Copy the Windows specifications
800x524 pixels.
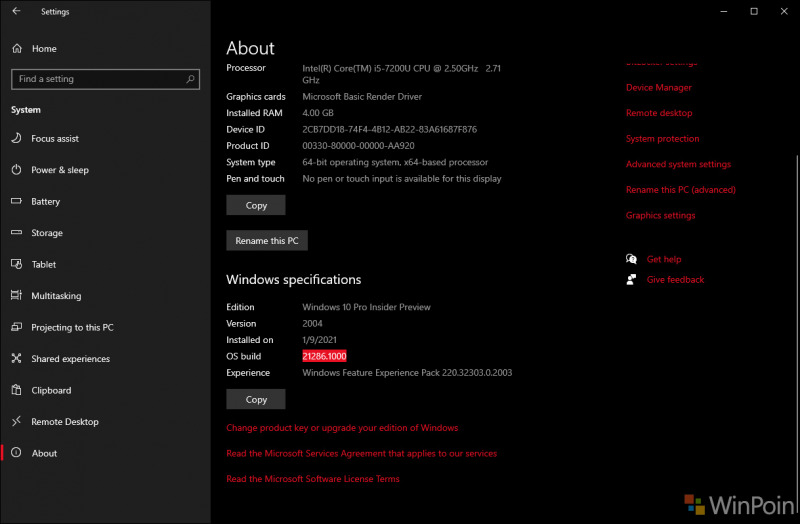coord(256,399)
